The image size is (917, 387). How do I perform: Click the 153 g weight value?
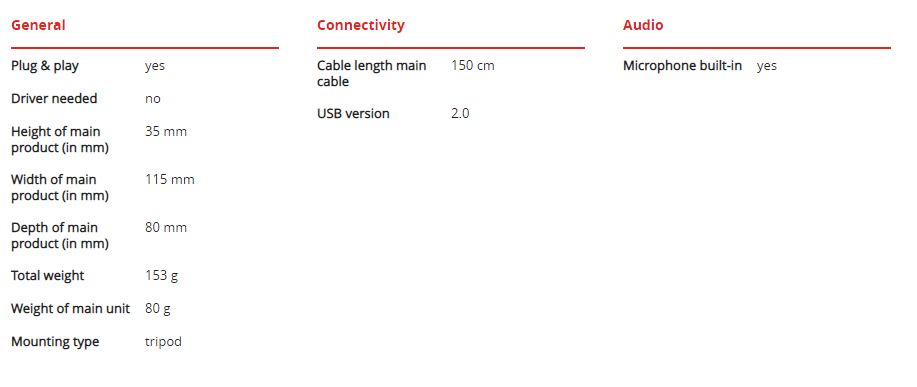[161, 276]
